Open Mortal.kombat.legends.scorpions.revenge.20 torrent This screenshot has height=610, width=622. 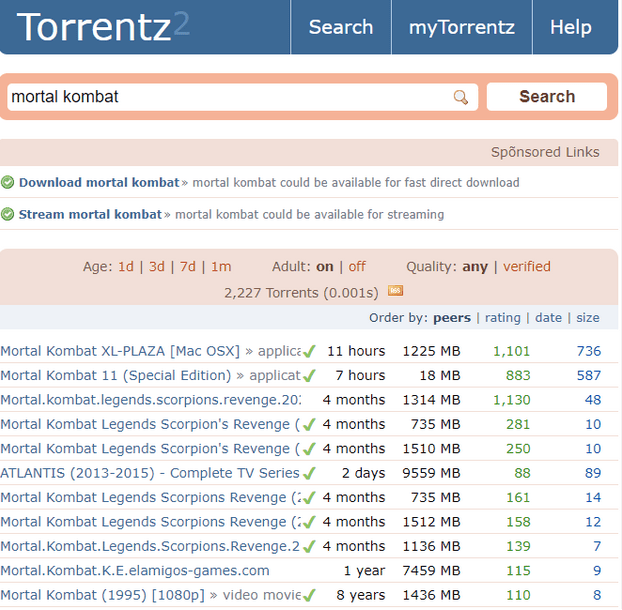151,400
